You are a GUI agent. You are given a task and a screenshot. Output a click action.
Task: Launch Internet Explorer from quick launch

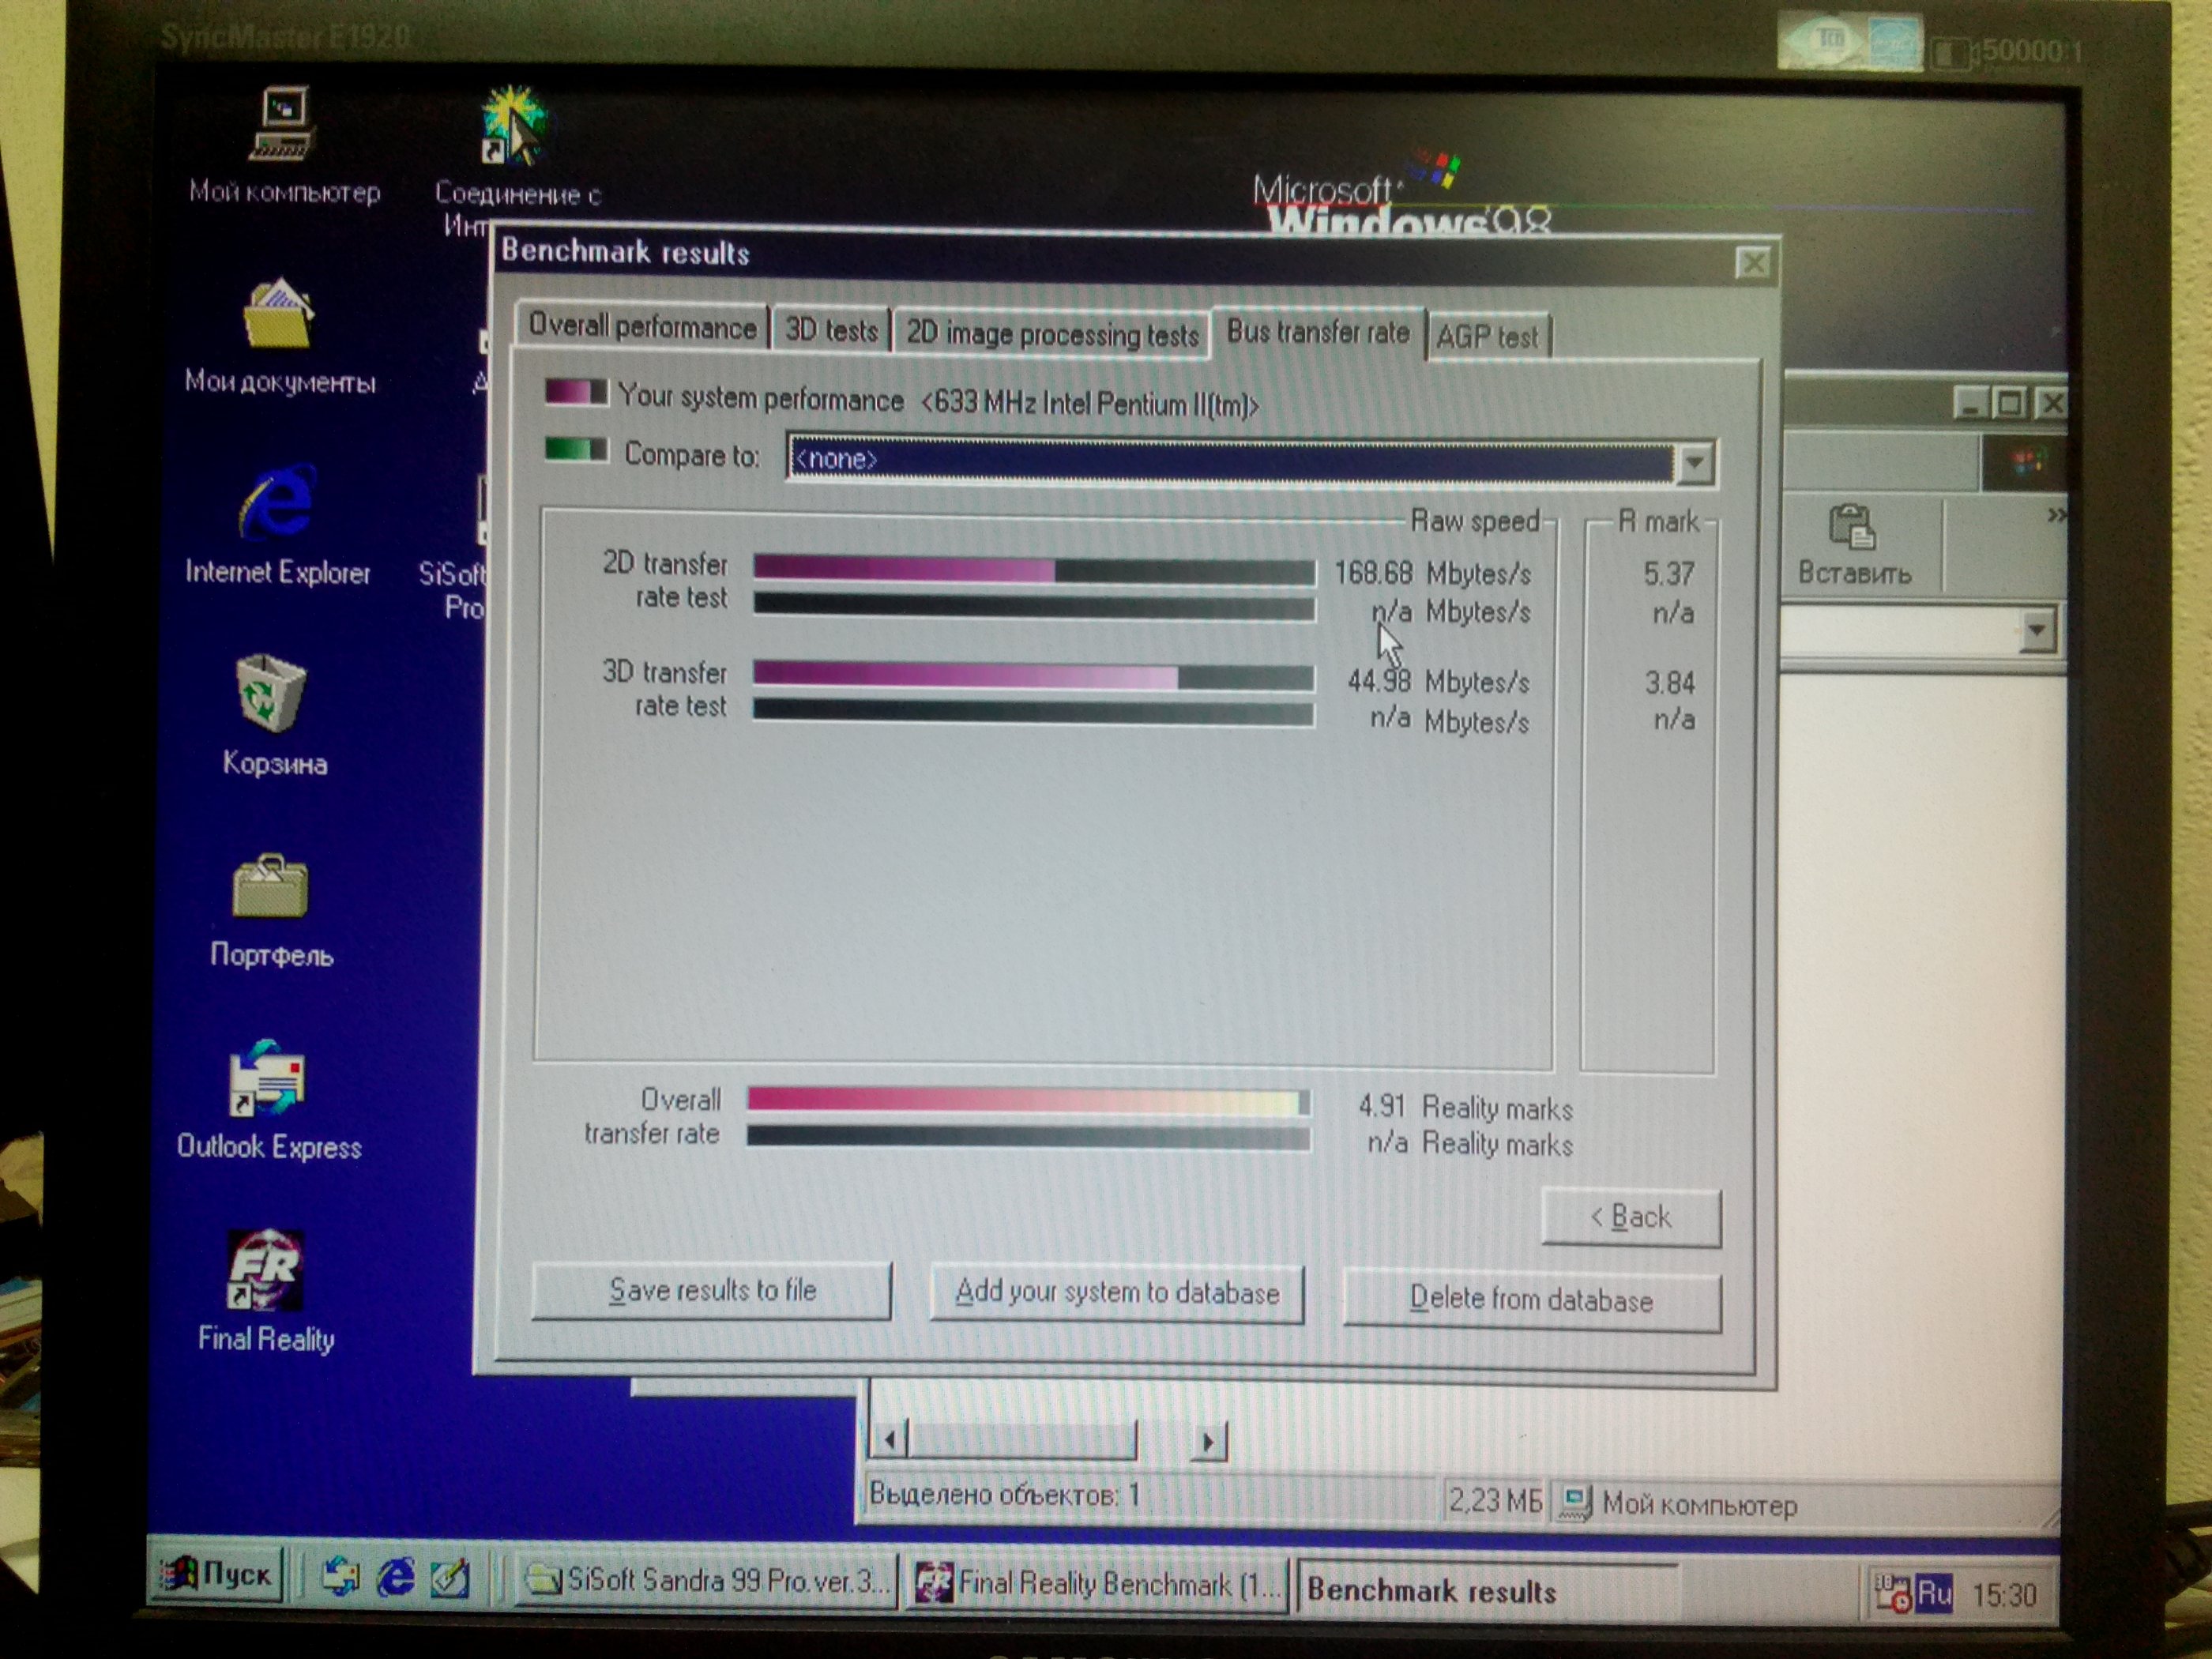coord(395,1578)
